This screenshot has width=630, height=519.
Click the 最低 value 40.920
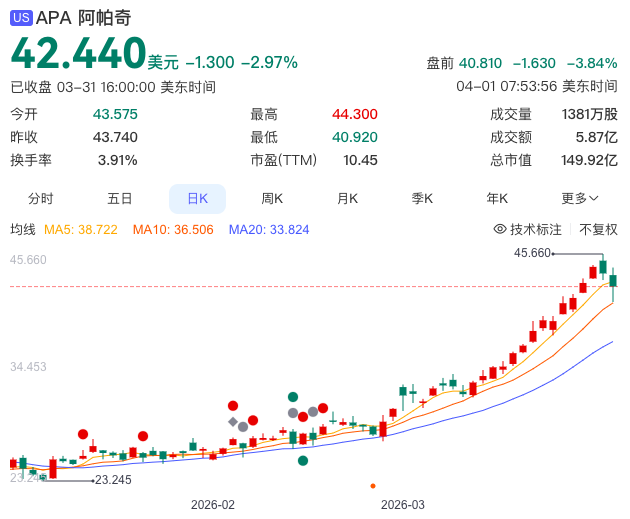tap(355, 137)
